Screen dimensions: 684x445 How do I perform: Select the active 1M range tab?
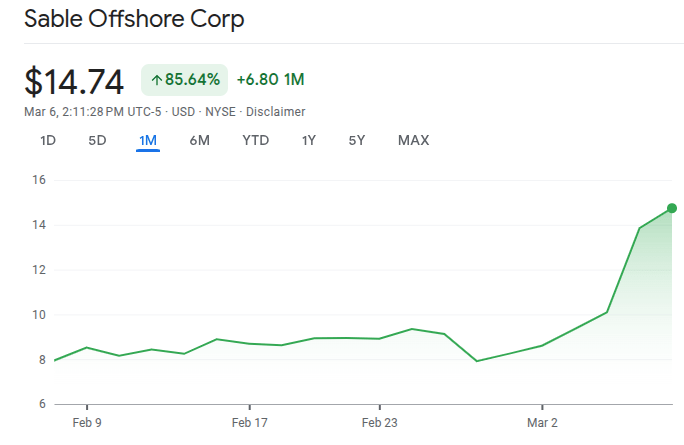coord(148,140)
